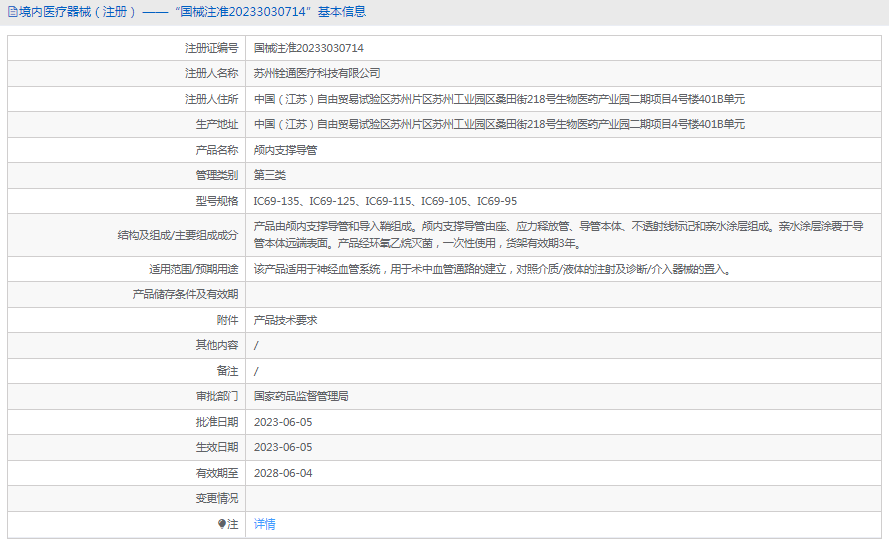The image size is (889, 547).
Task: Click the 产品名称 label
Action: click(x=217, y=150)
